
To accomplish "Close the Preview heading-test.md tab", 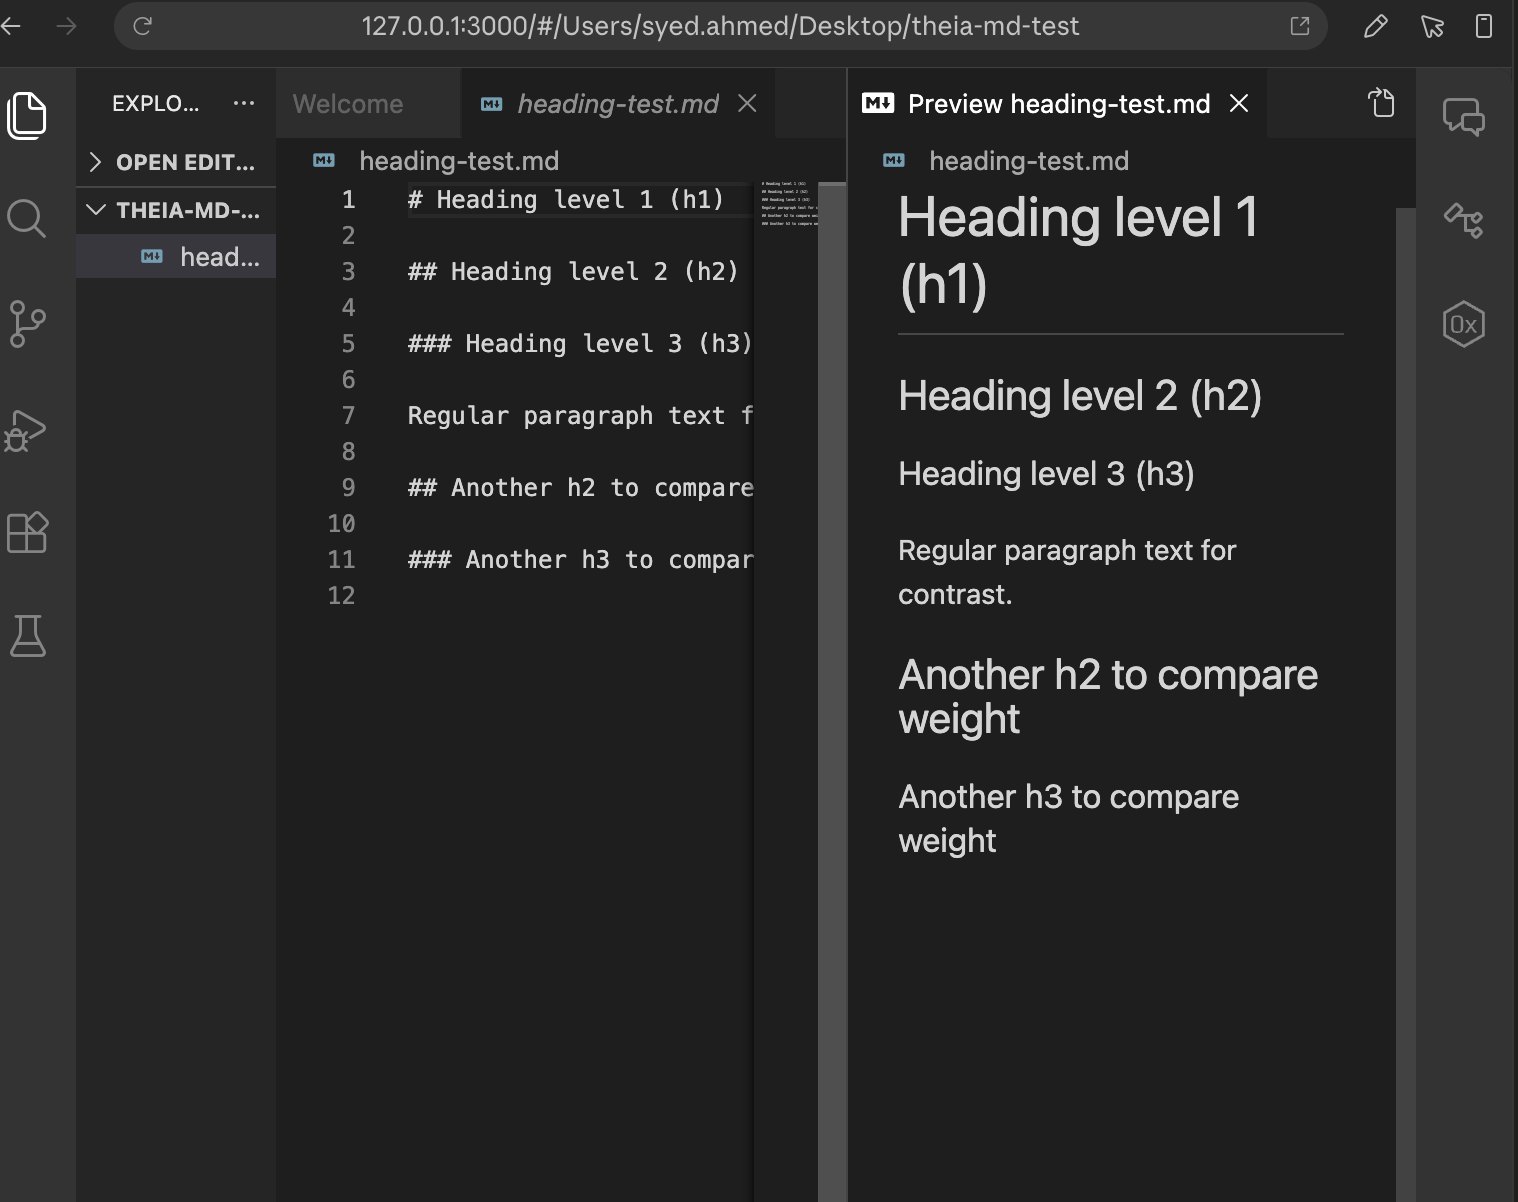I will (x=1239, y=103).
